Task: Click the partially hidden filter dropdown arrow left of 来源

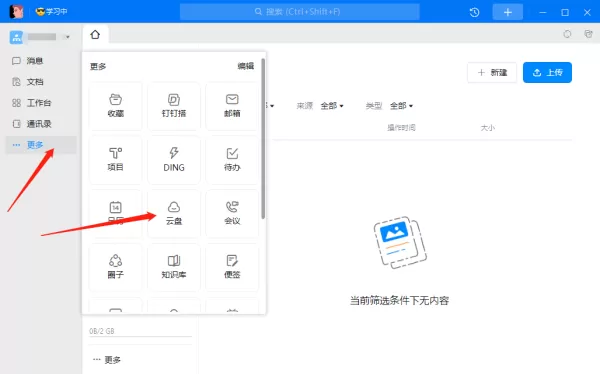Action: click(272, 106)
